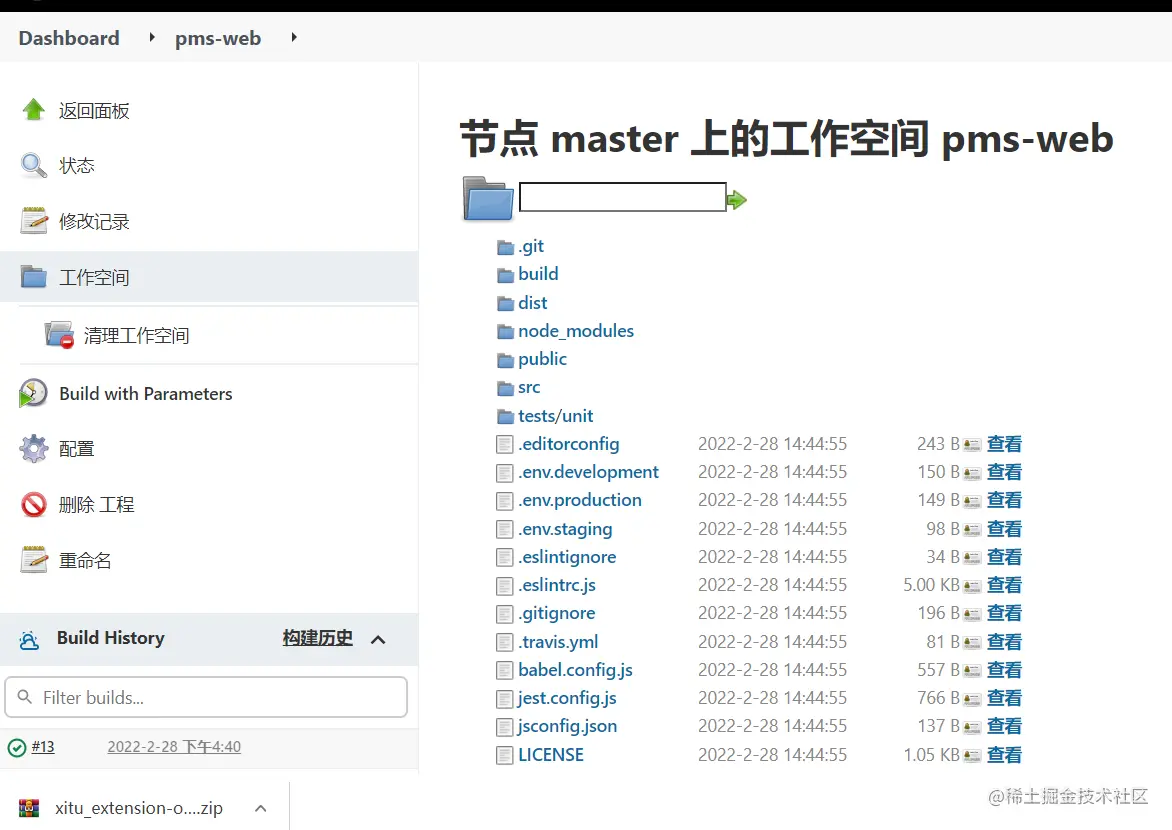1172x830 pixels.
Task: Open the build date 2022-2-28 下午4:40 link
Action: 174,746
